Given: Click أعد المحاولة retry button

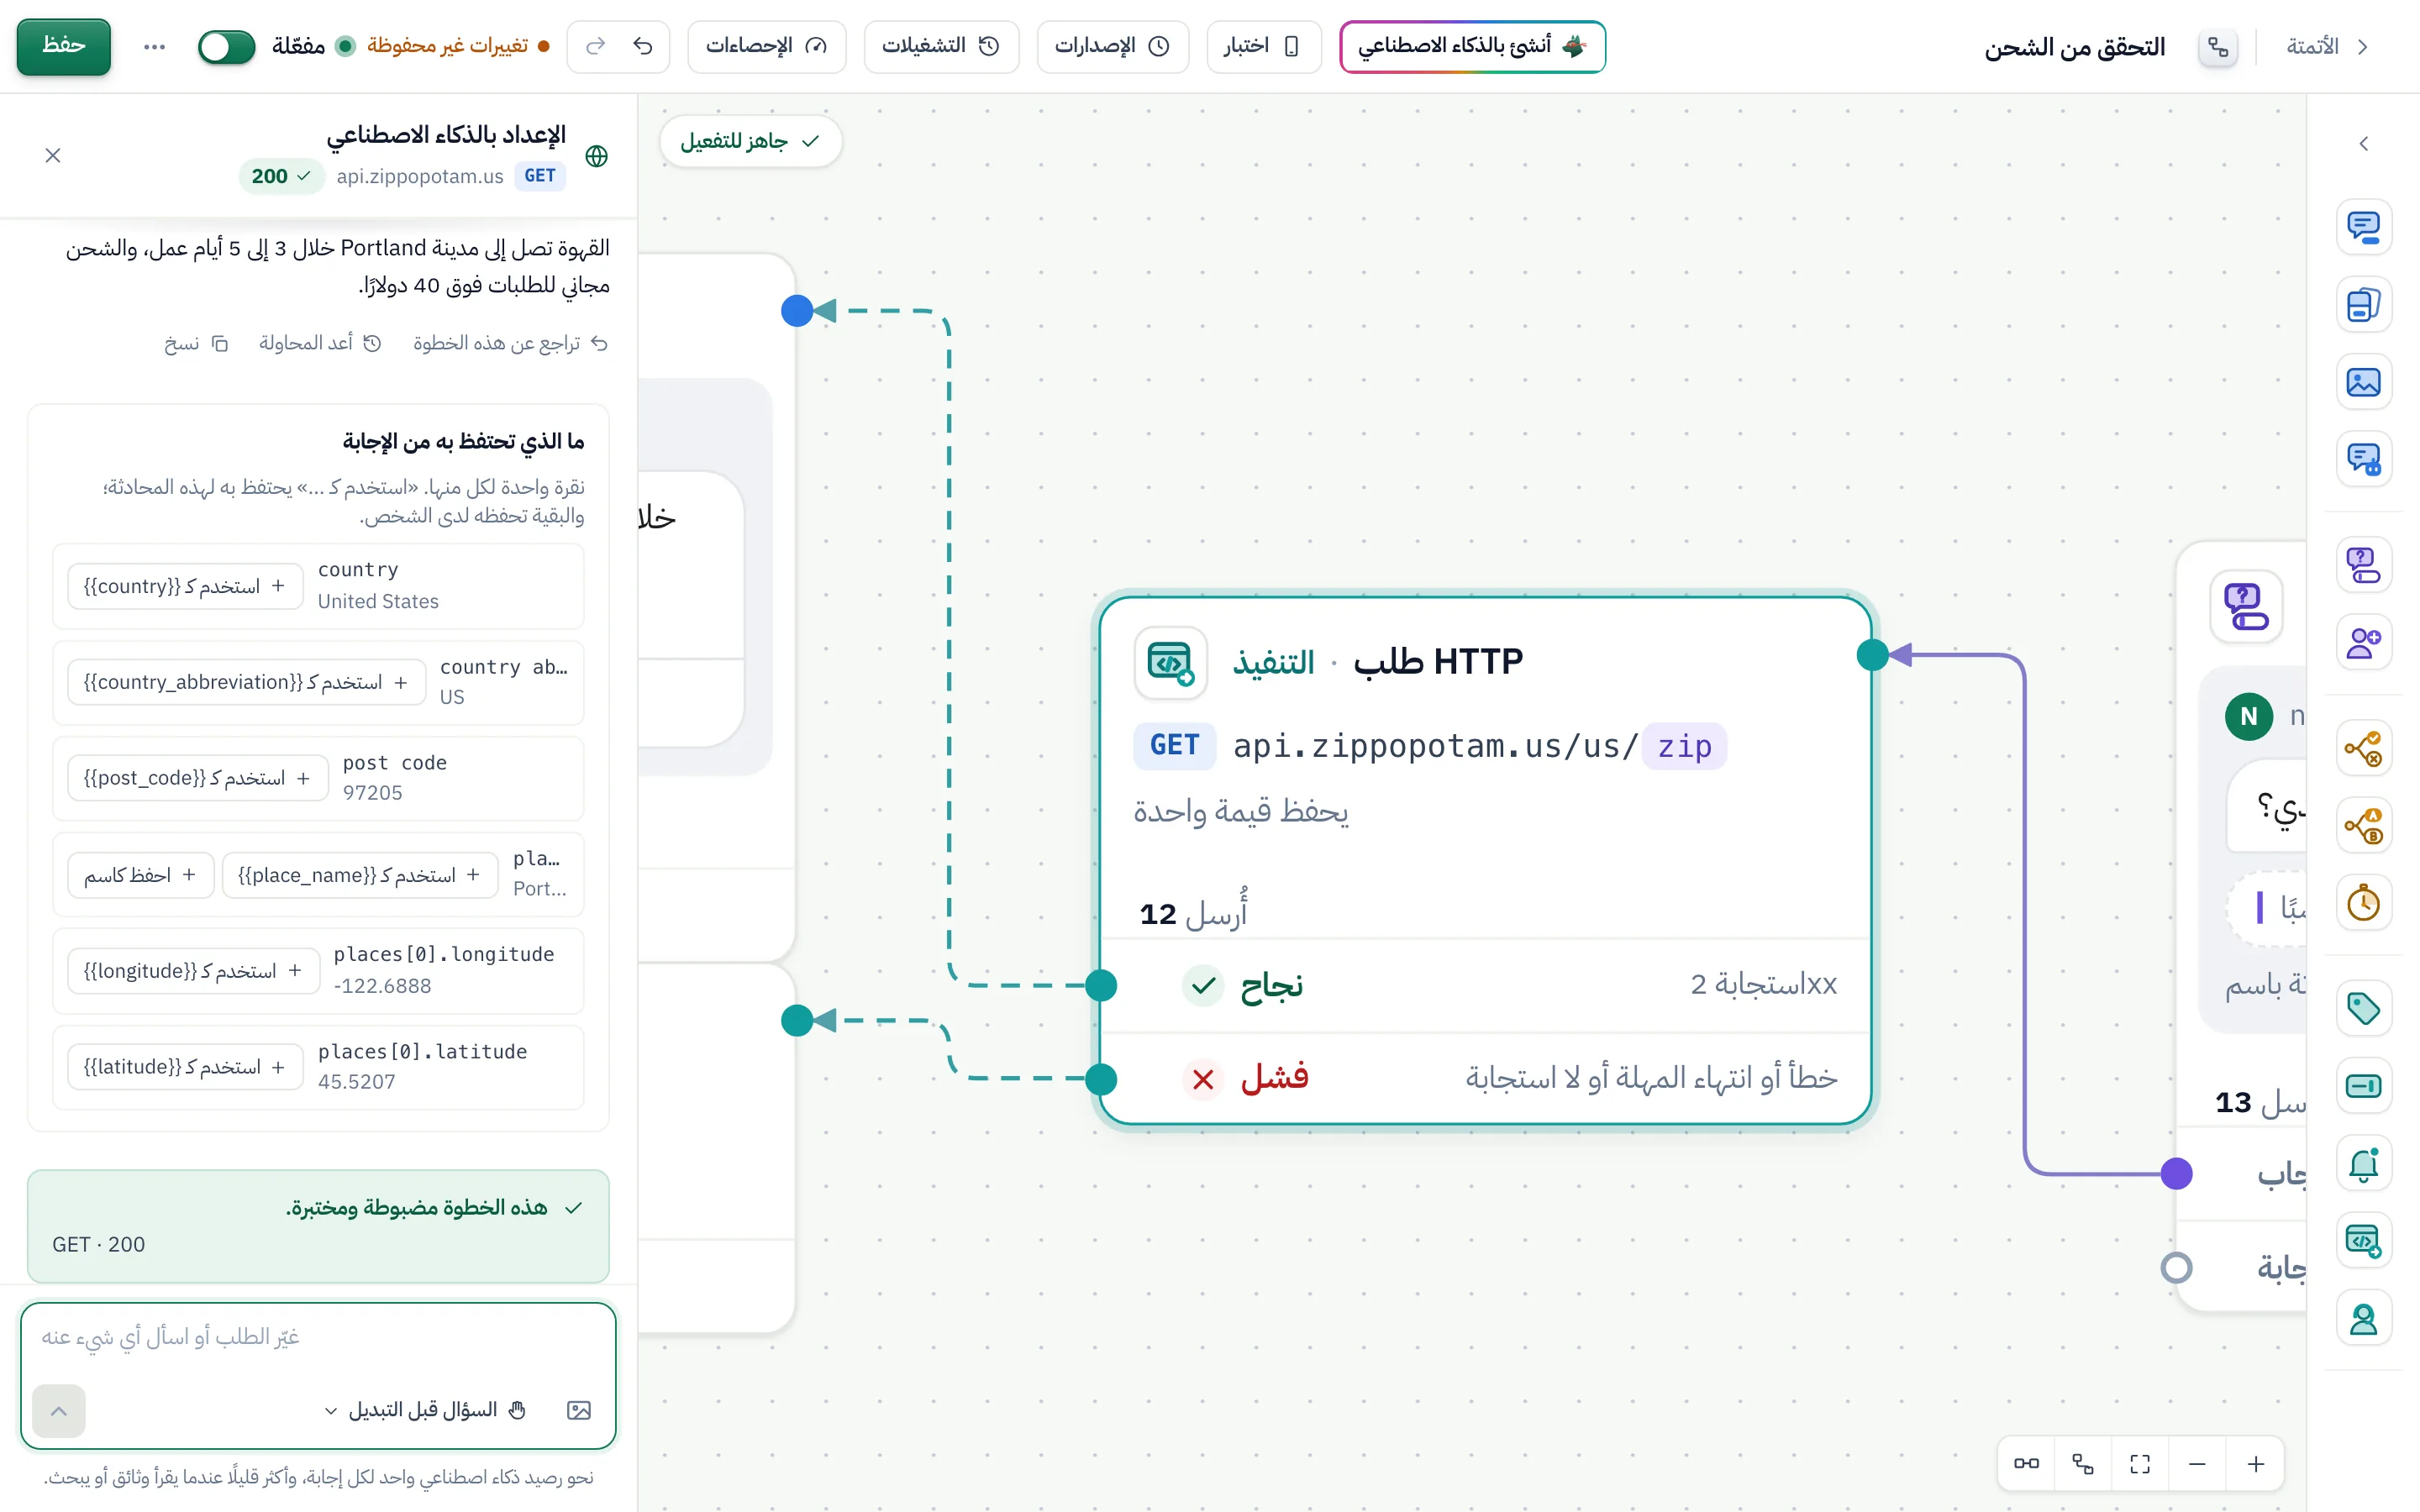Looking at the screenshot, I should pyautogui.click(x=320, y=343).
